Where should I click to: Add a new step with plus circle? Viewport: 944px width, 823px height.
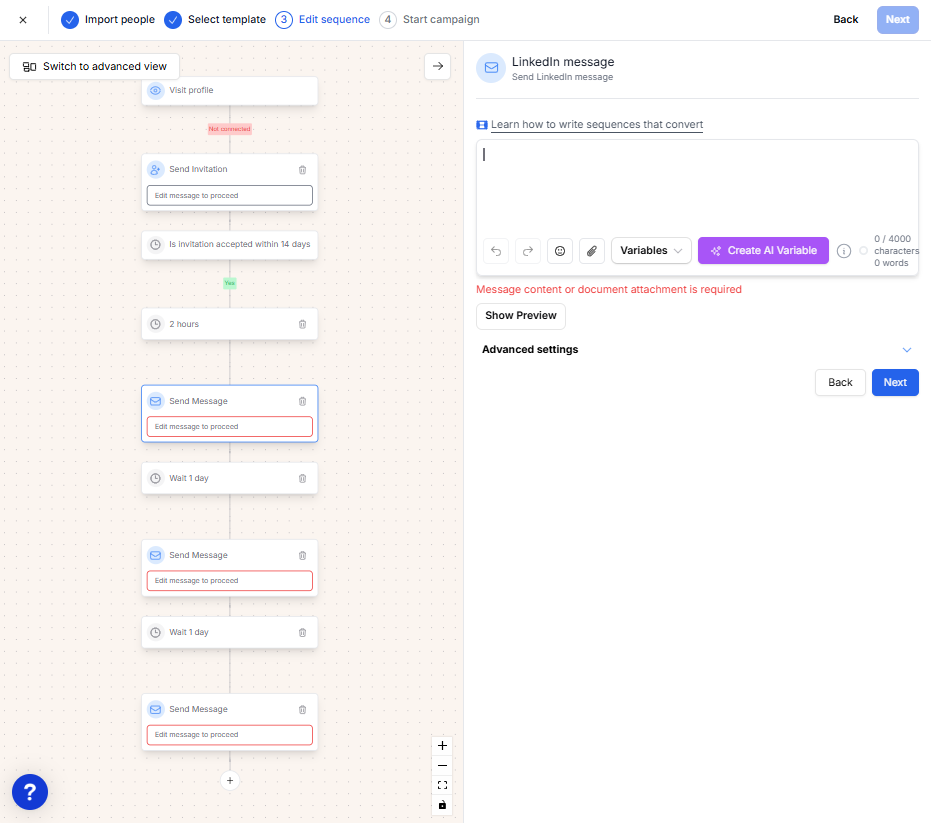point(229,780)
